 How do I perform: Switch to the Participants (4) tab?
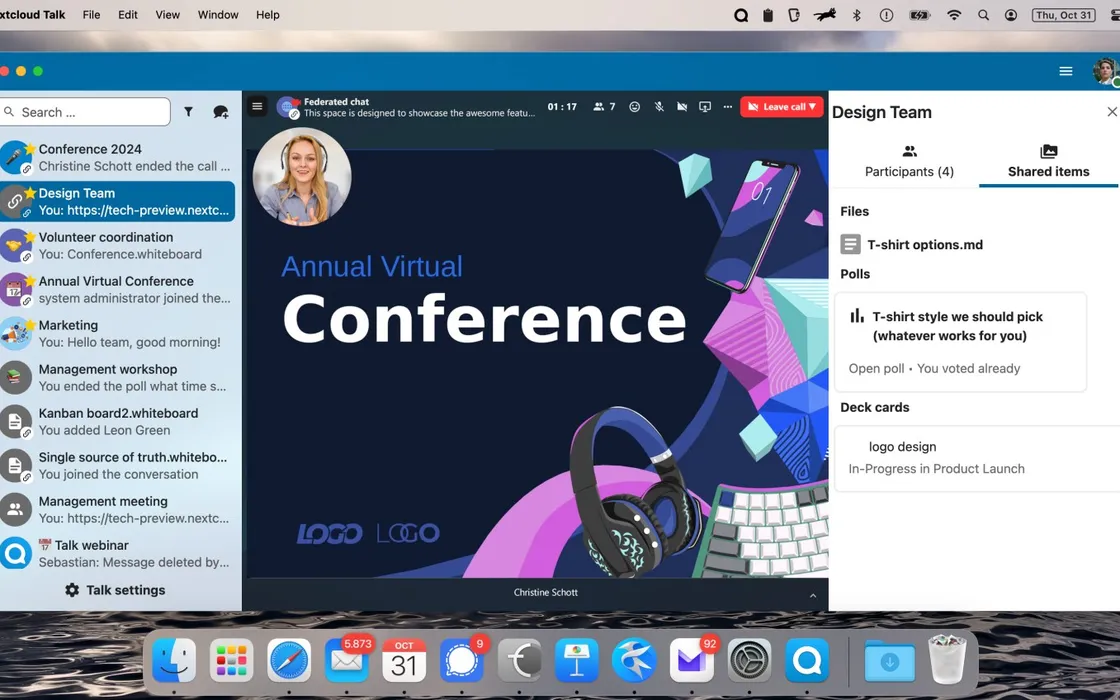(909, 161)
